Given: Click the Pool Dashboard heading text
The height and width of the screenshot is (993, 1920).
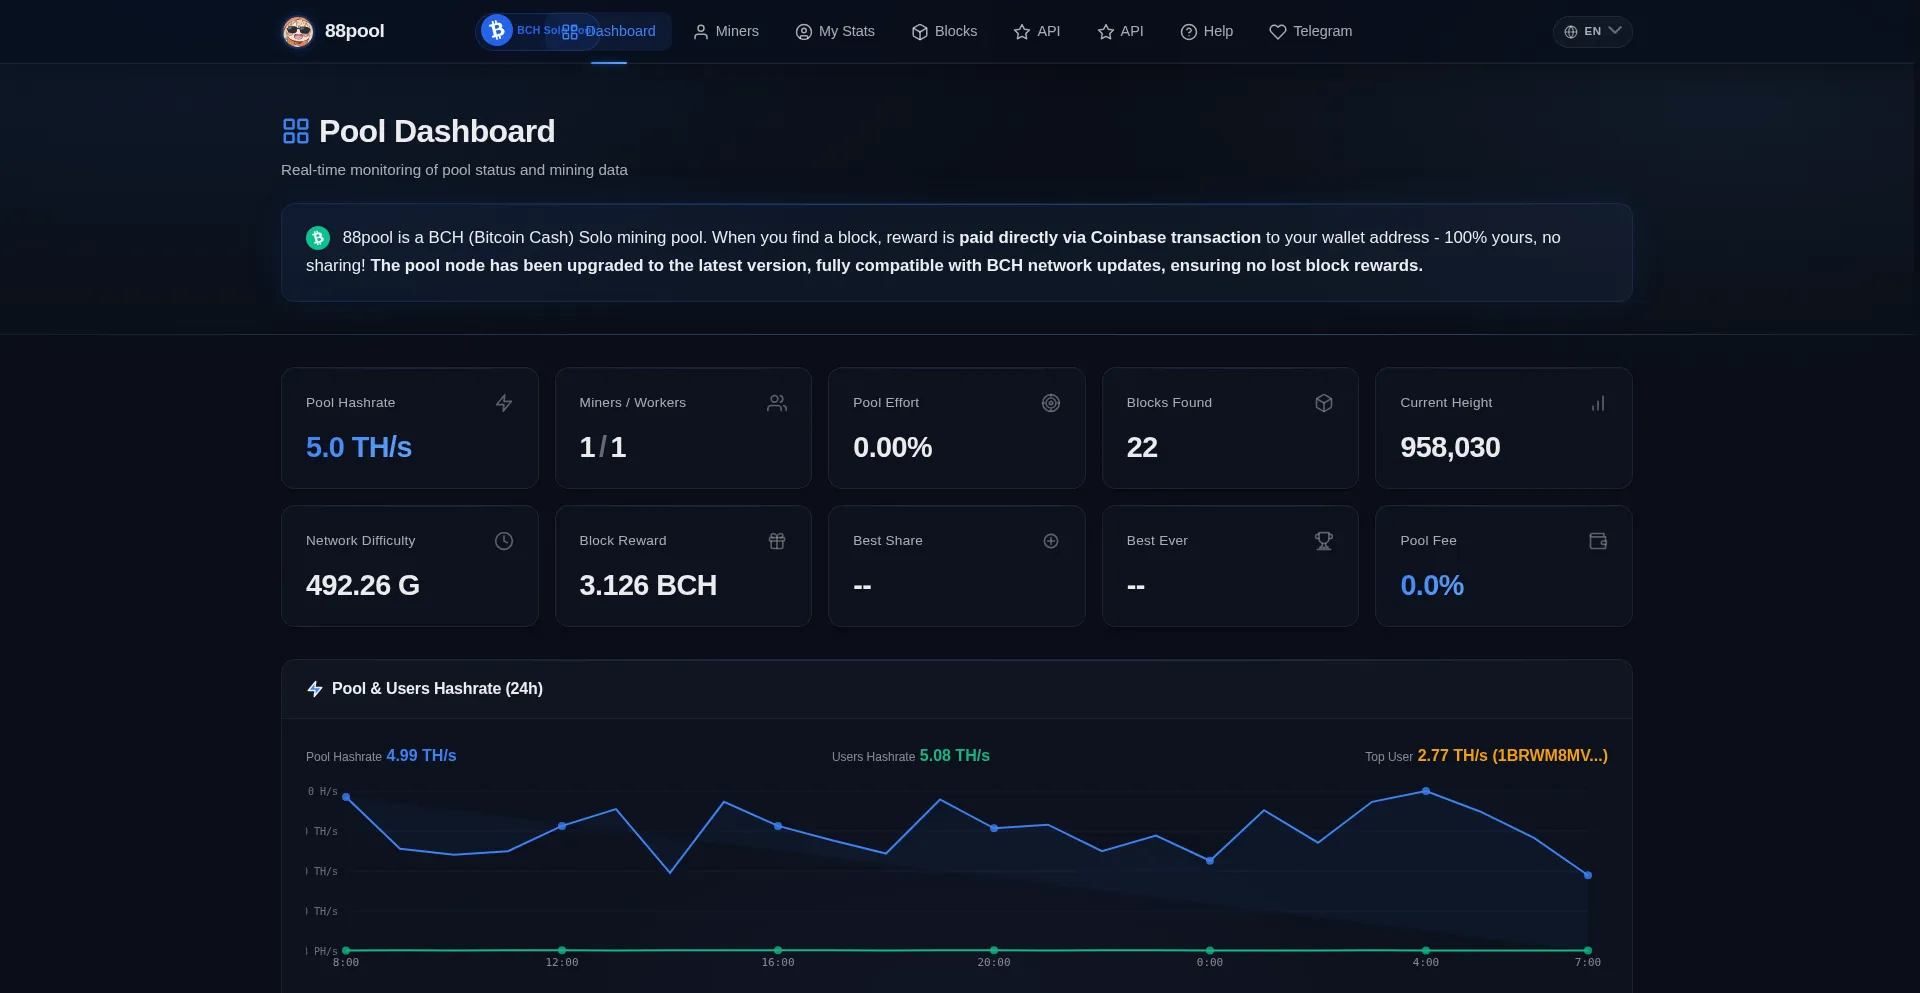Looking at the screenshot, I should coord(437,131).
